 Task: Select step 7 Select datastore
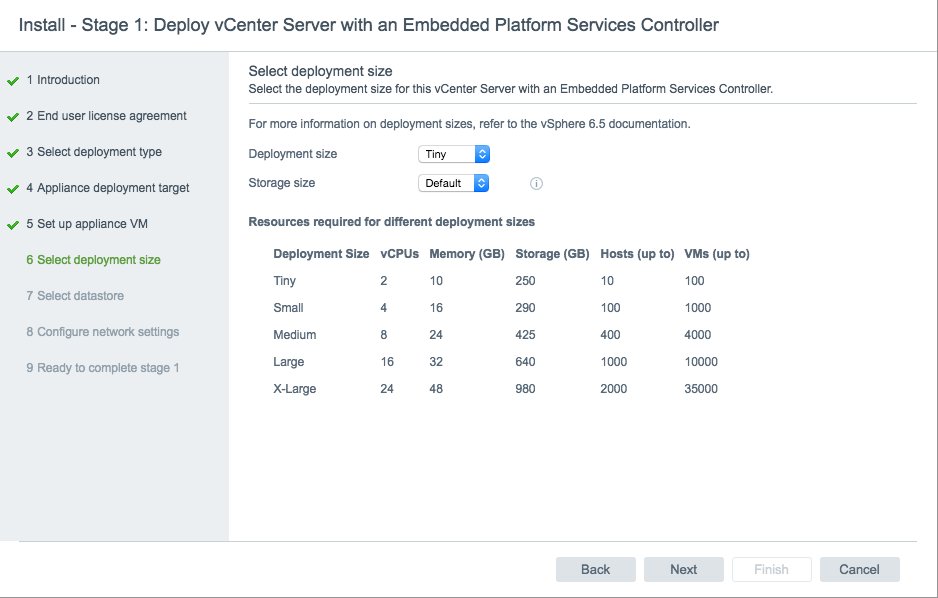[75, 295]
